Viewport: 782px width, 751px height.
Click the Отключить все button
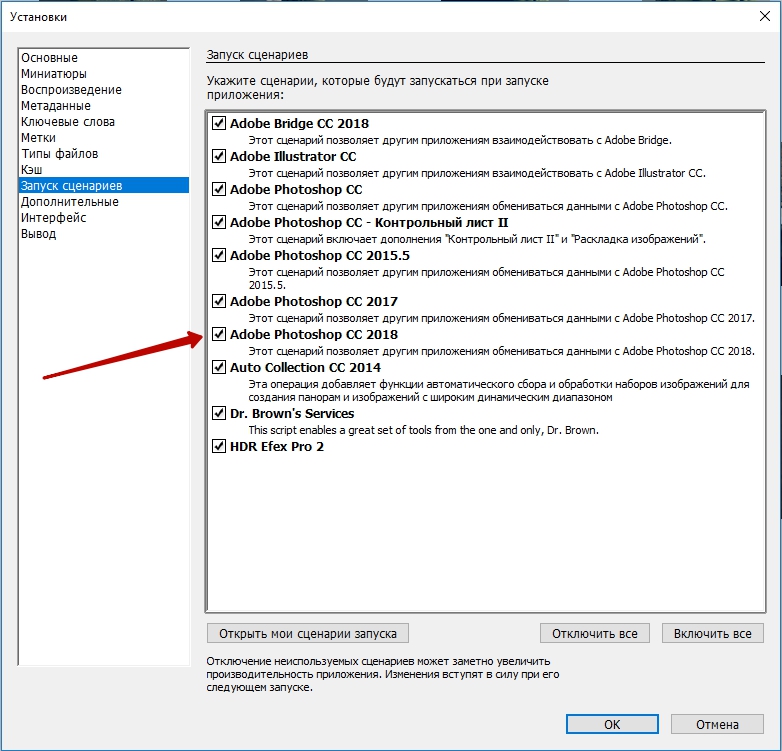[x=594, y=633]
